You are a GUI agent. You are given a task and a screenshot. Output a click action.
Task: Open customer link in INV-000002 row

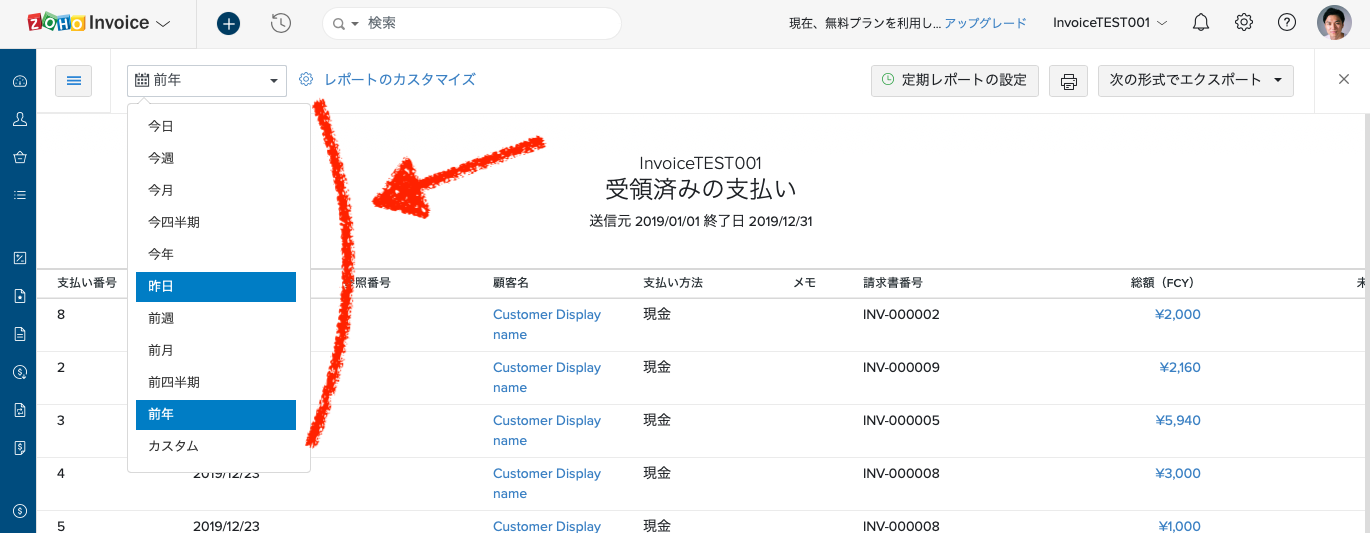click(547, 324)
